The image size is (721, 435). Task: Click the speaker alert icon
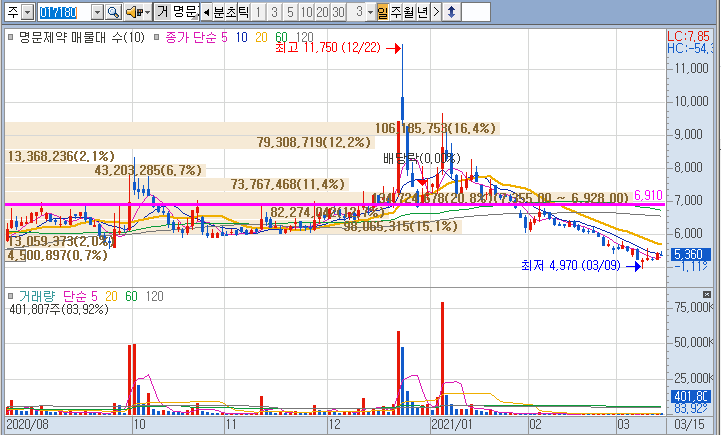(x=134, y=12)
